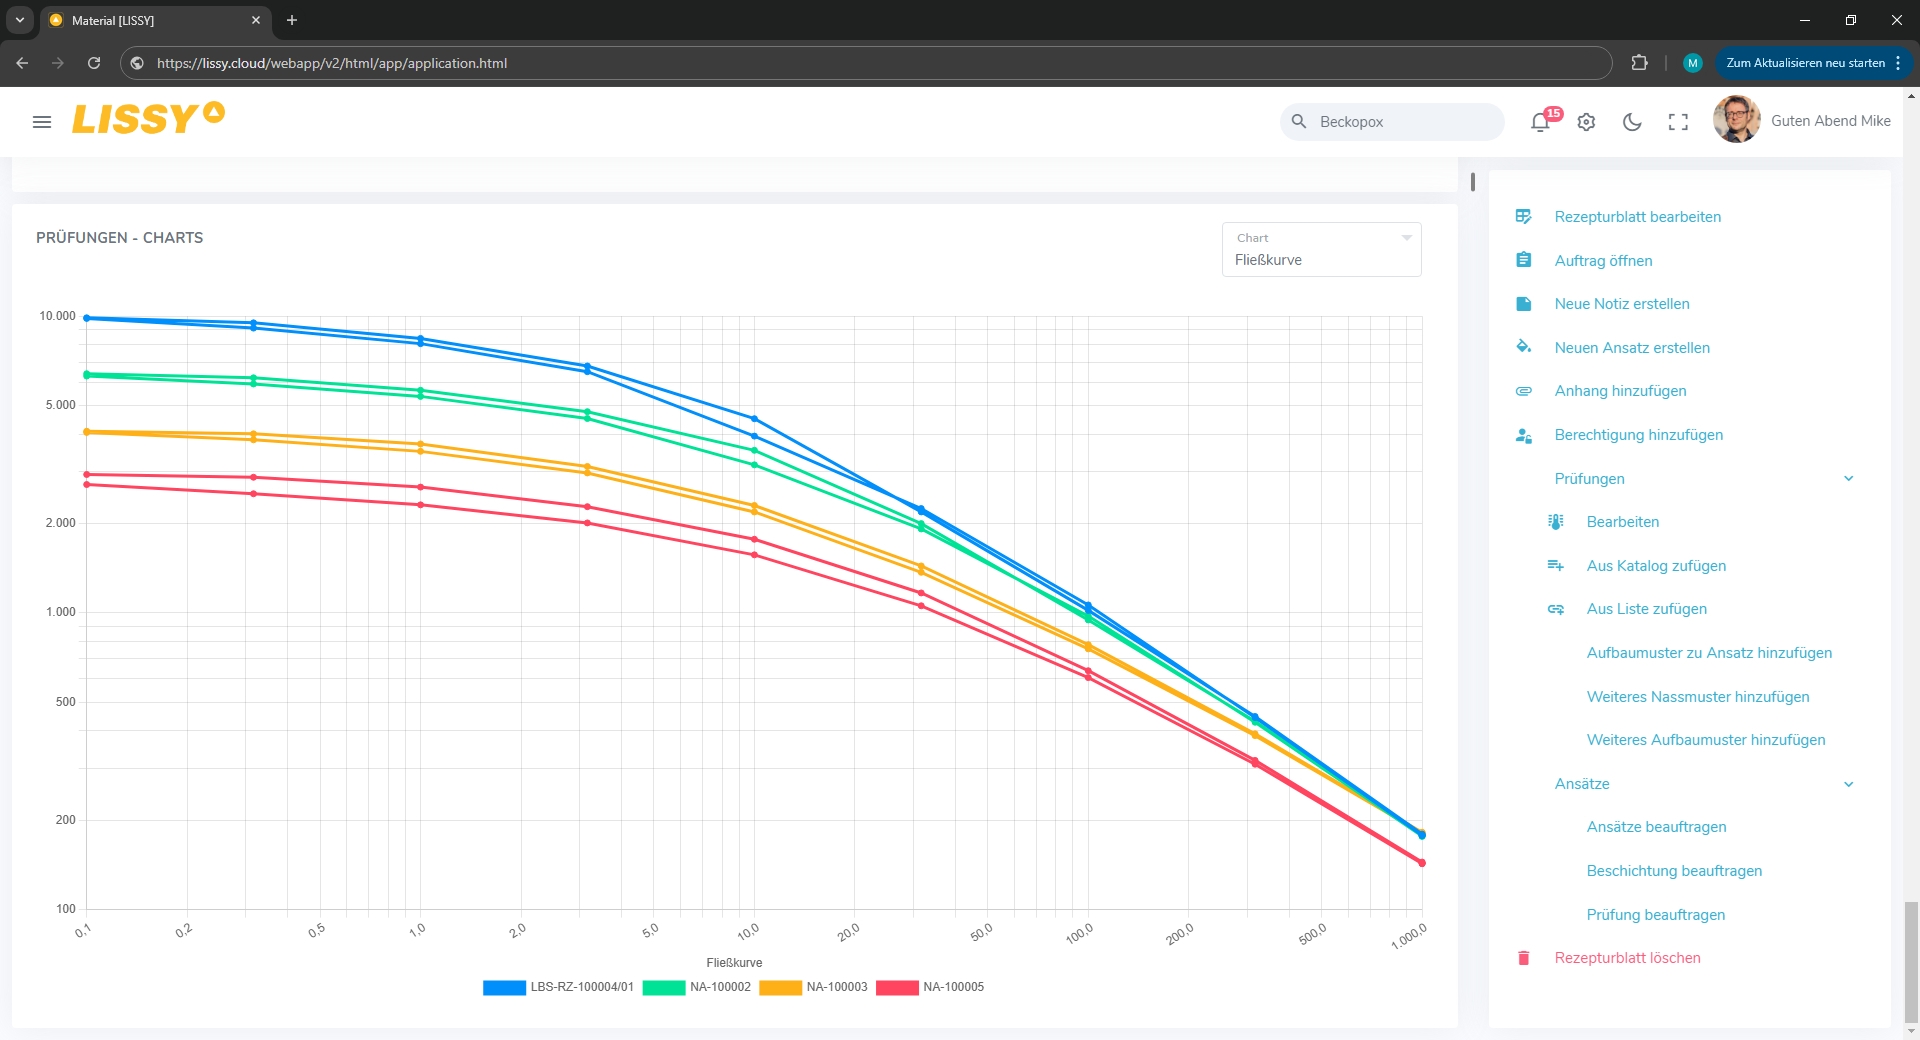The height and width of the screenshot is (1040, 1920).
Task: Choose Weiteres Nassmuster hinzufügen
Action: tap(1698, 697)
